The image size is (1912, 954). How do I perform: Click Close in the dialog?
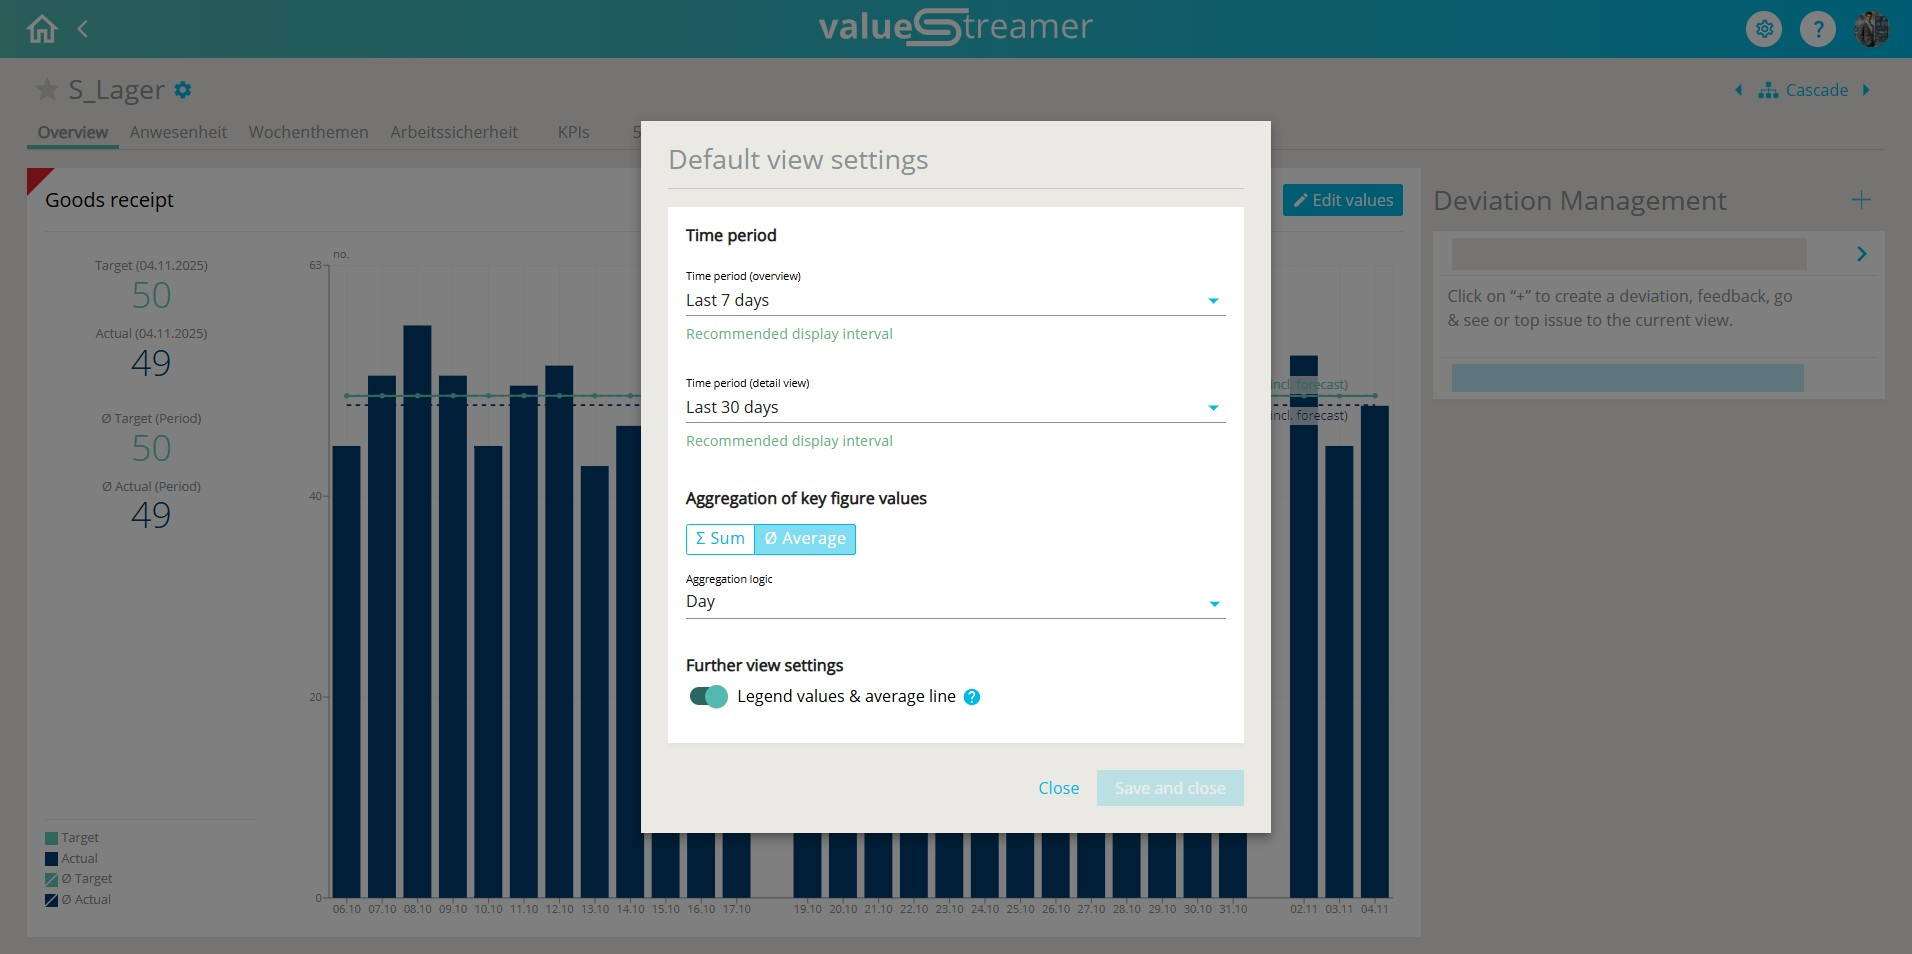coord(1058,788)
